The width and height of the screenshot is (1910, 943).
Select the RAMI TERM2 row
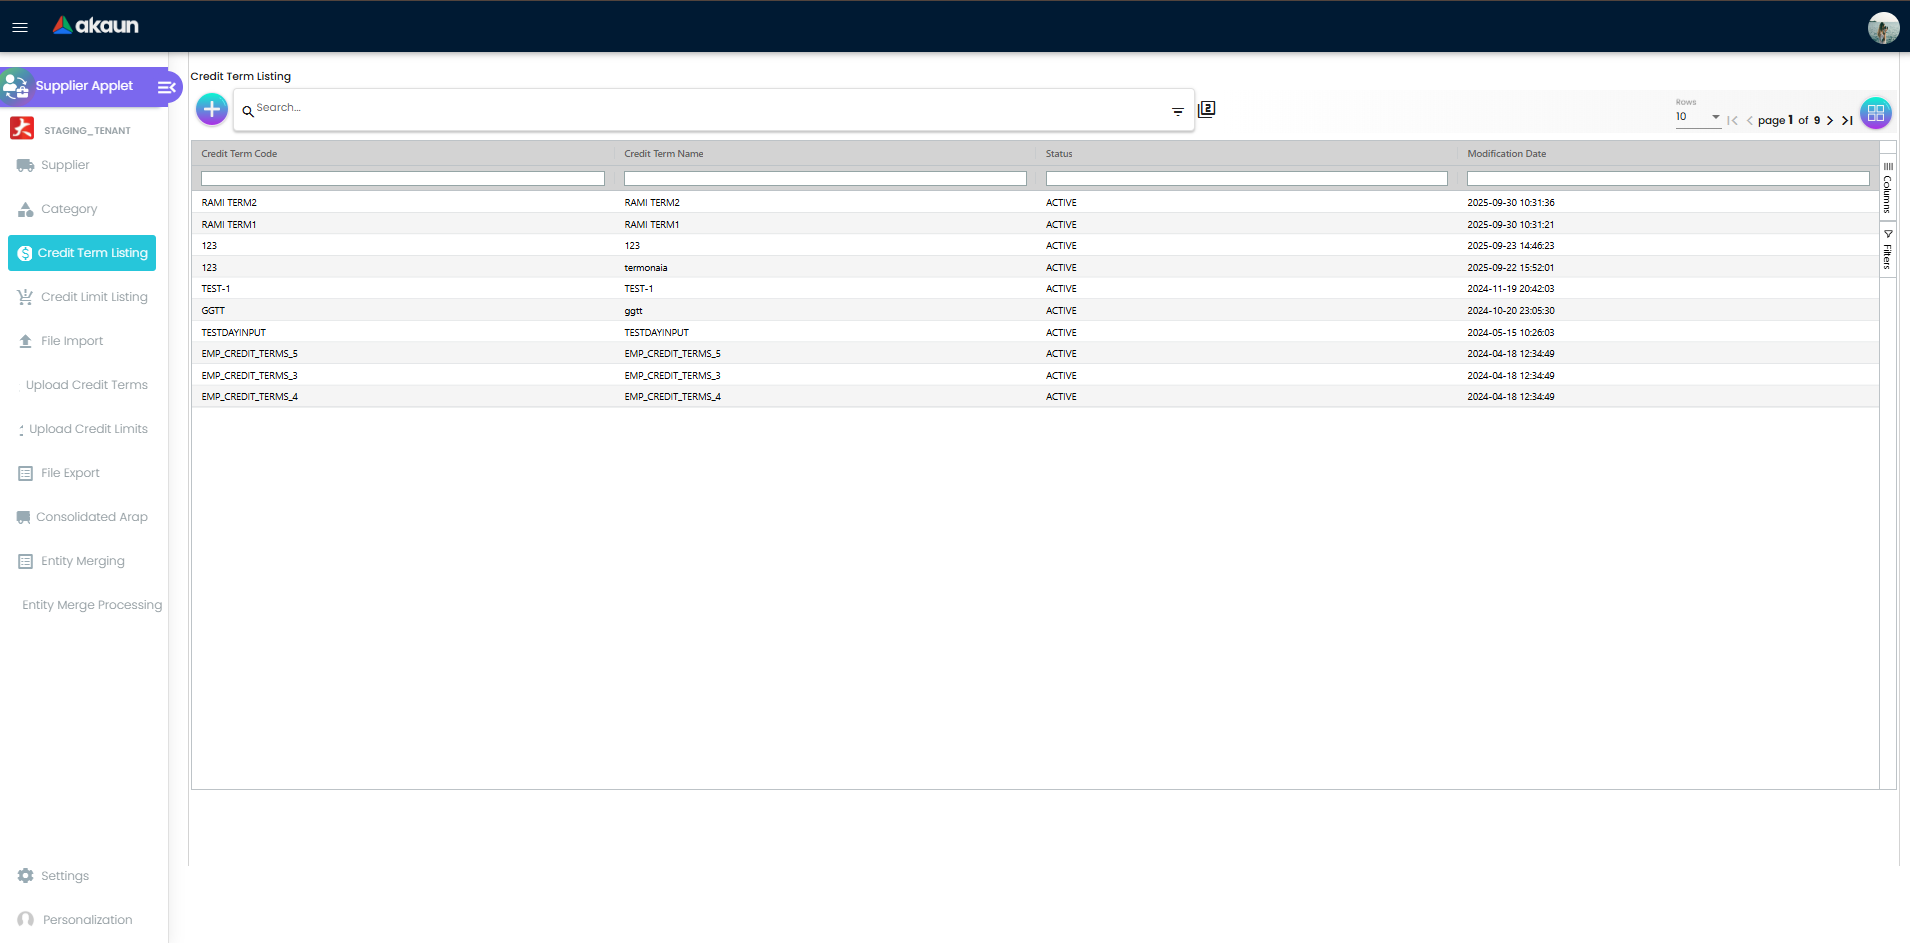[x=229, y=203]
